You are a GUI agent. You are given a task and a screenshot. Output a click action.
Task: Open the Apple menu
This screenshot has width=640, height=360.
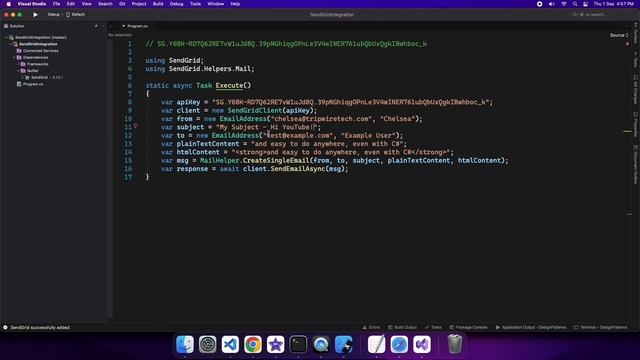(x=9, y=4)
